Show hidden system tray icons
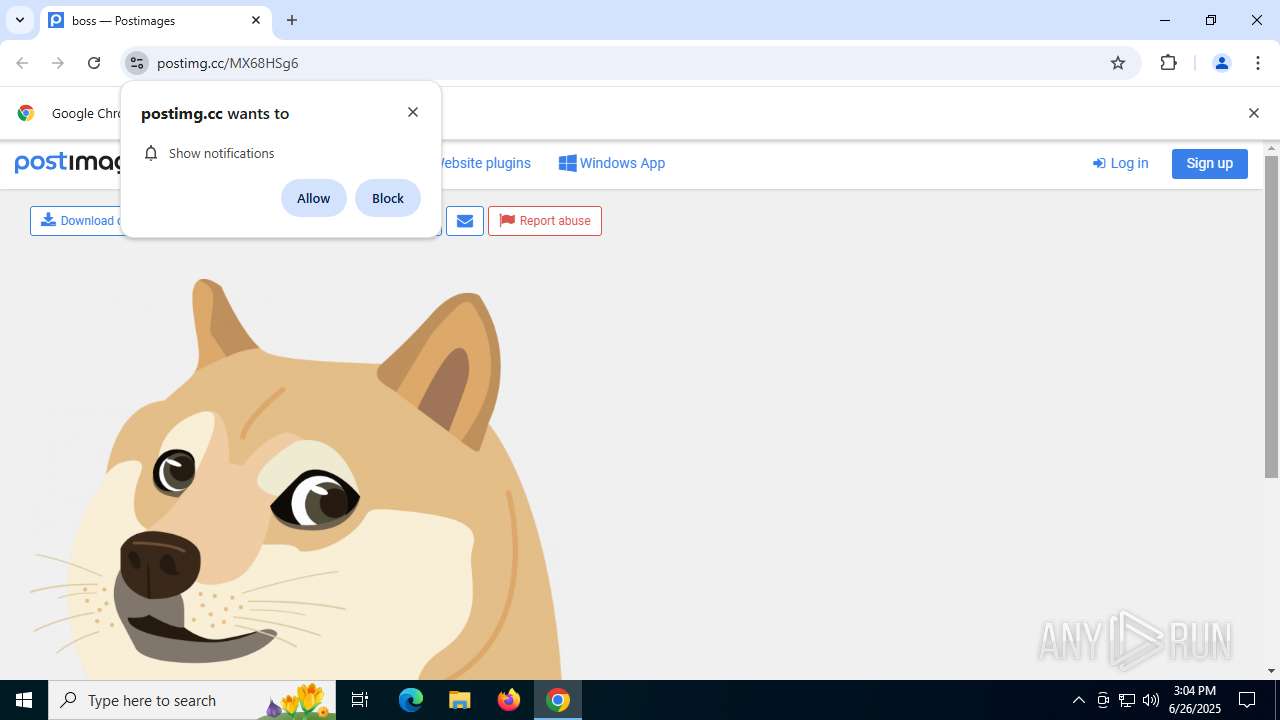This screenshot has height=720, width=1280. pyautogui.click(x=1078, y=700)
